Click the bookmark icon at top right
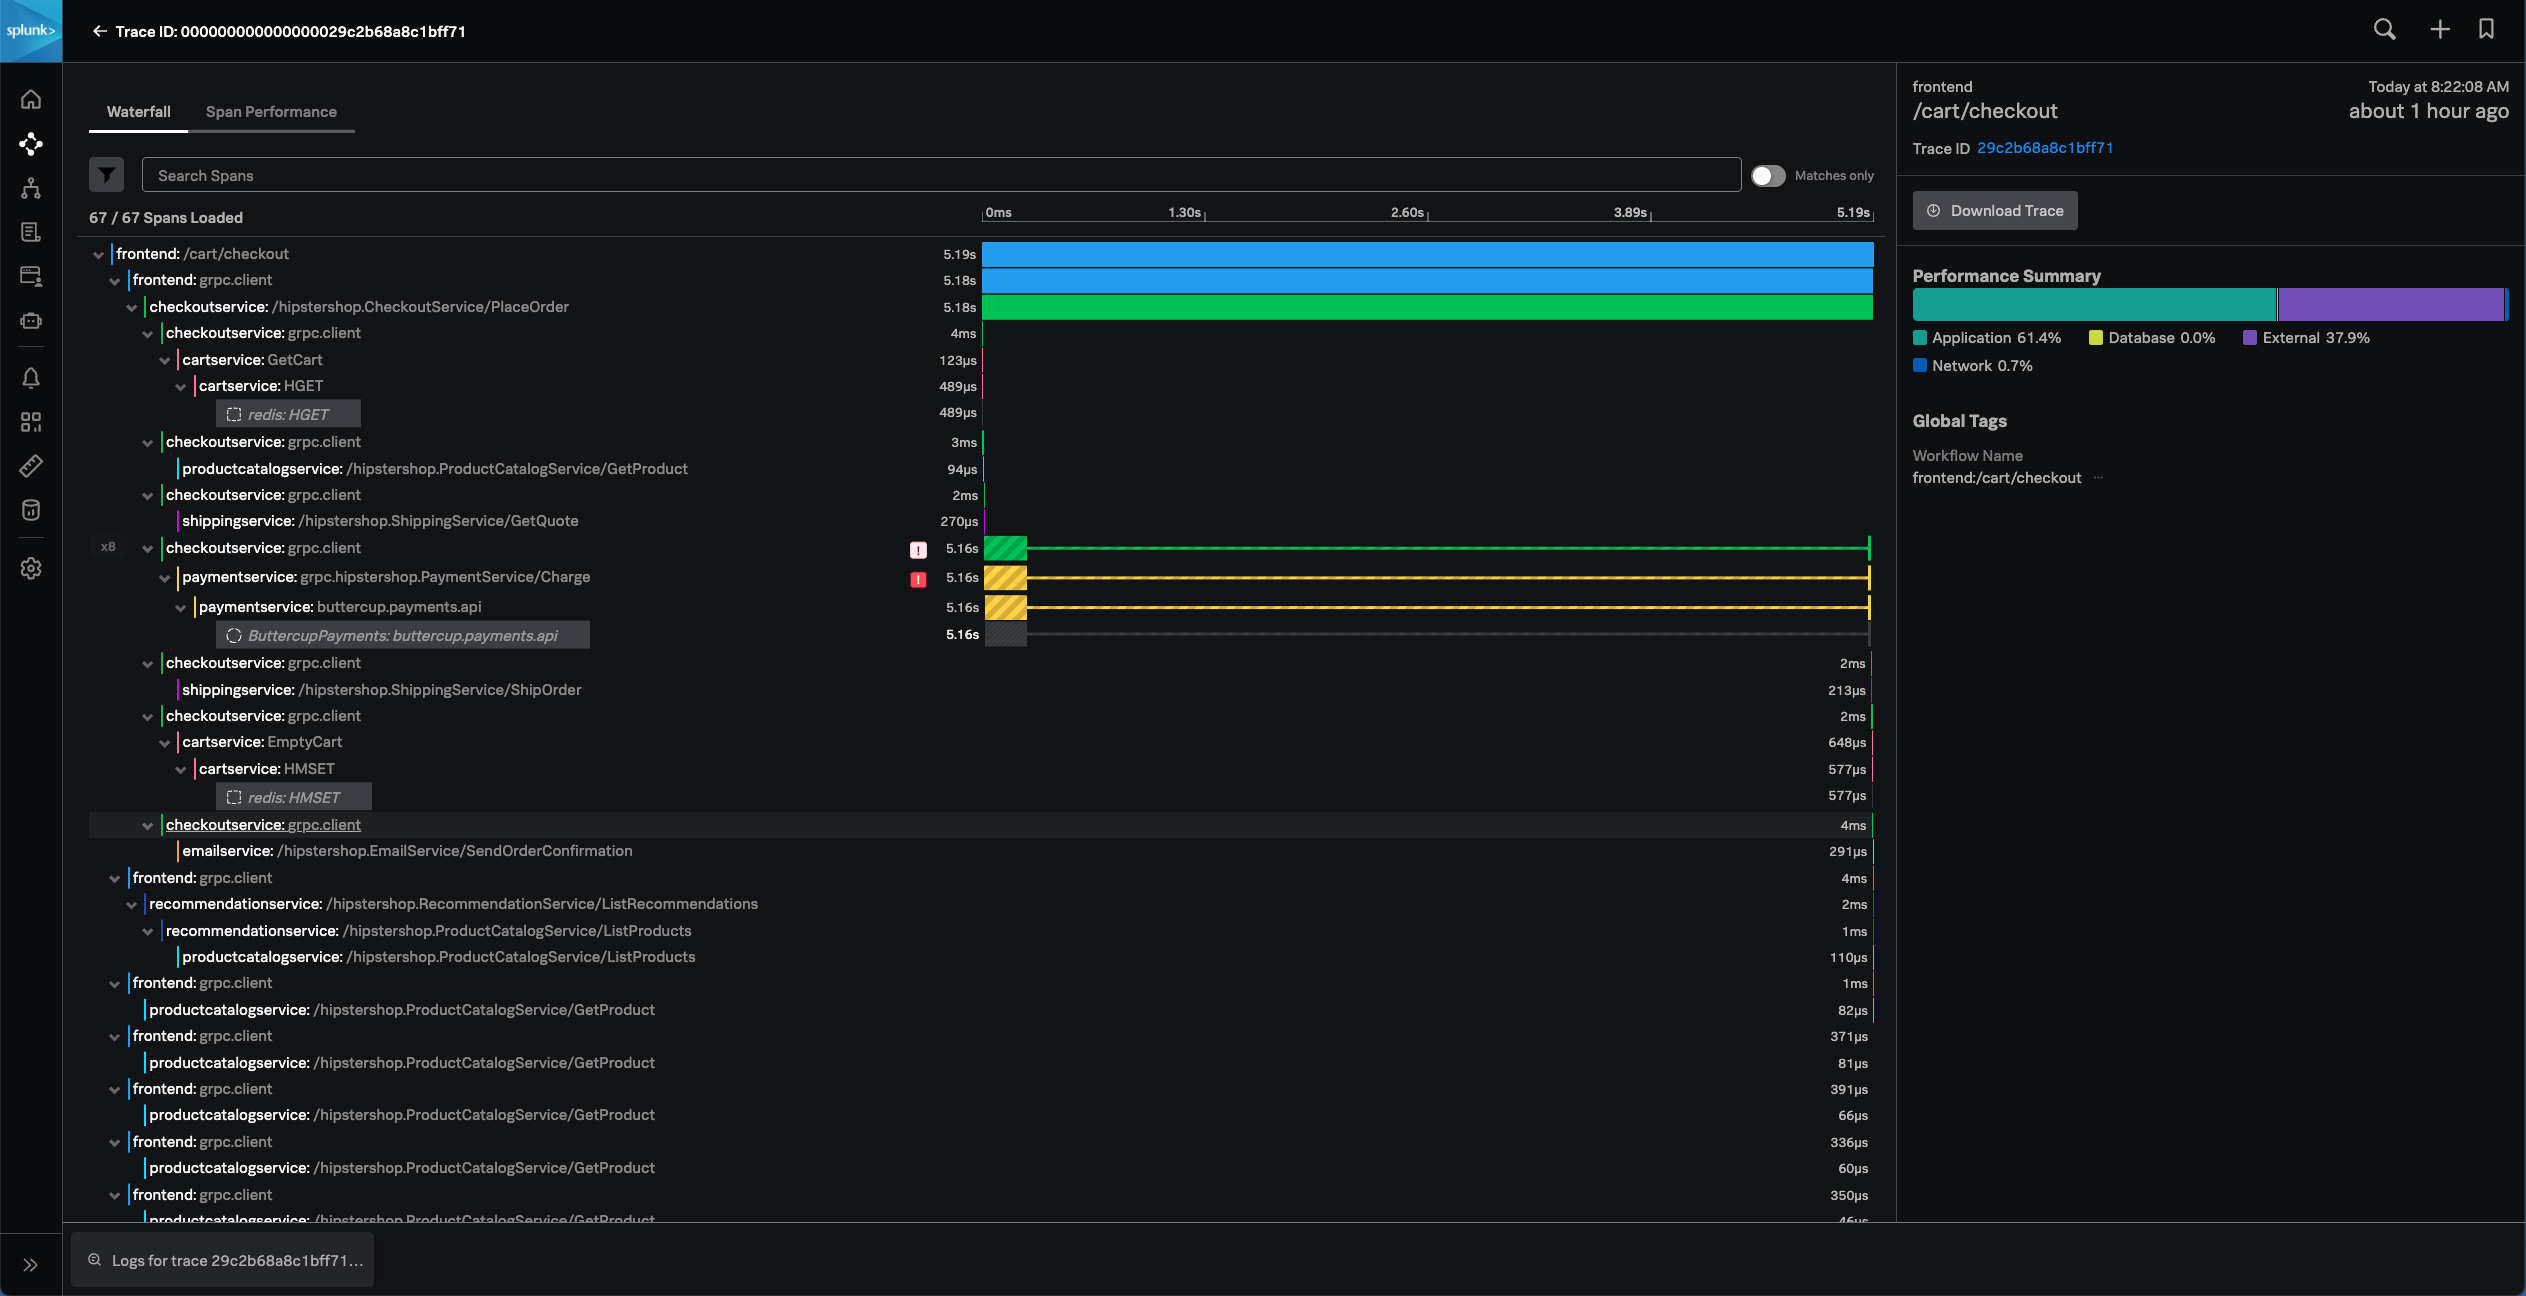 (x=2487, y=30)
